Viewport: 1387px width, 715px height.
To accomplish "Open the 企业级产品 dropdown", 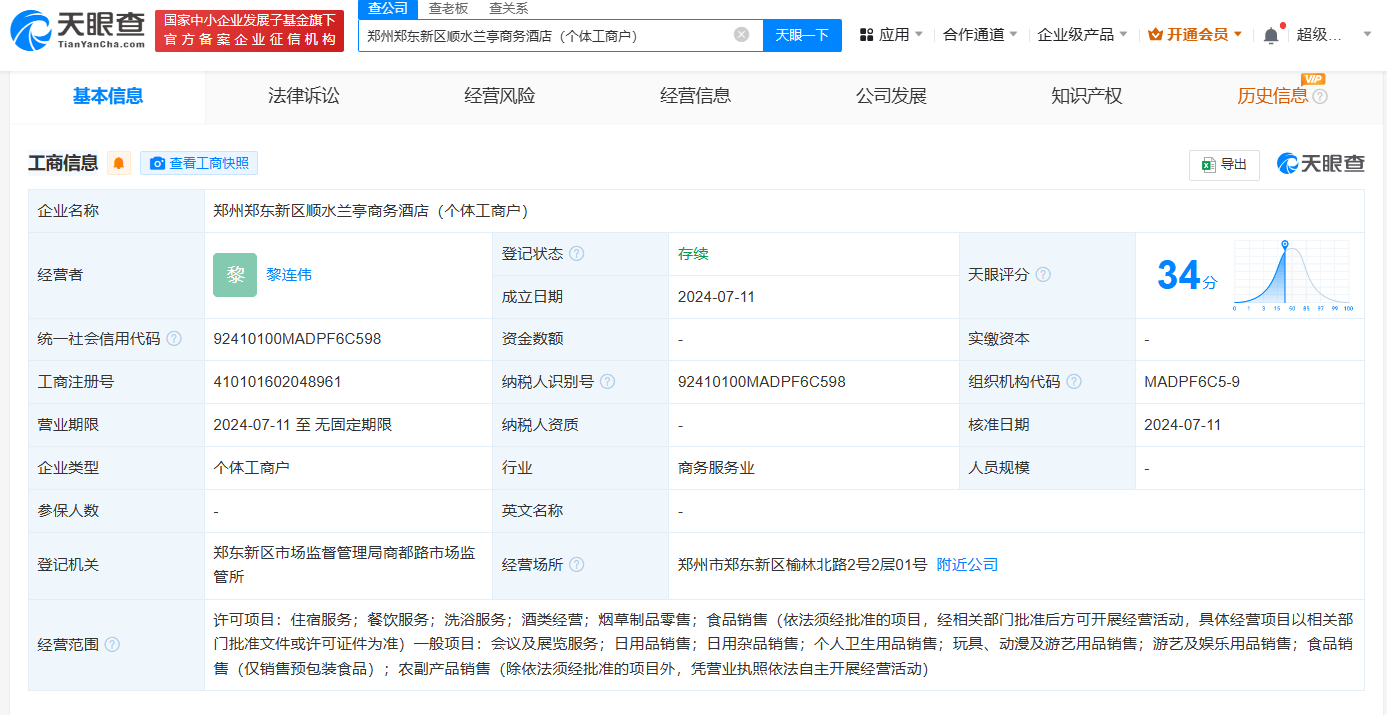I will click(1082, 35).
